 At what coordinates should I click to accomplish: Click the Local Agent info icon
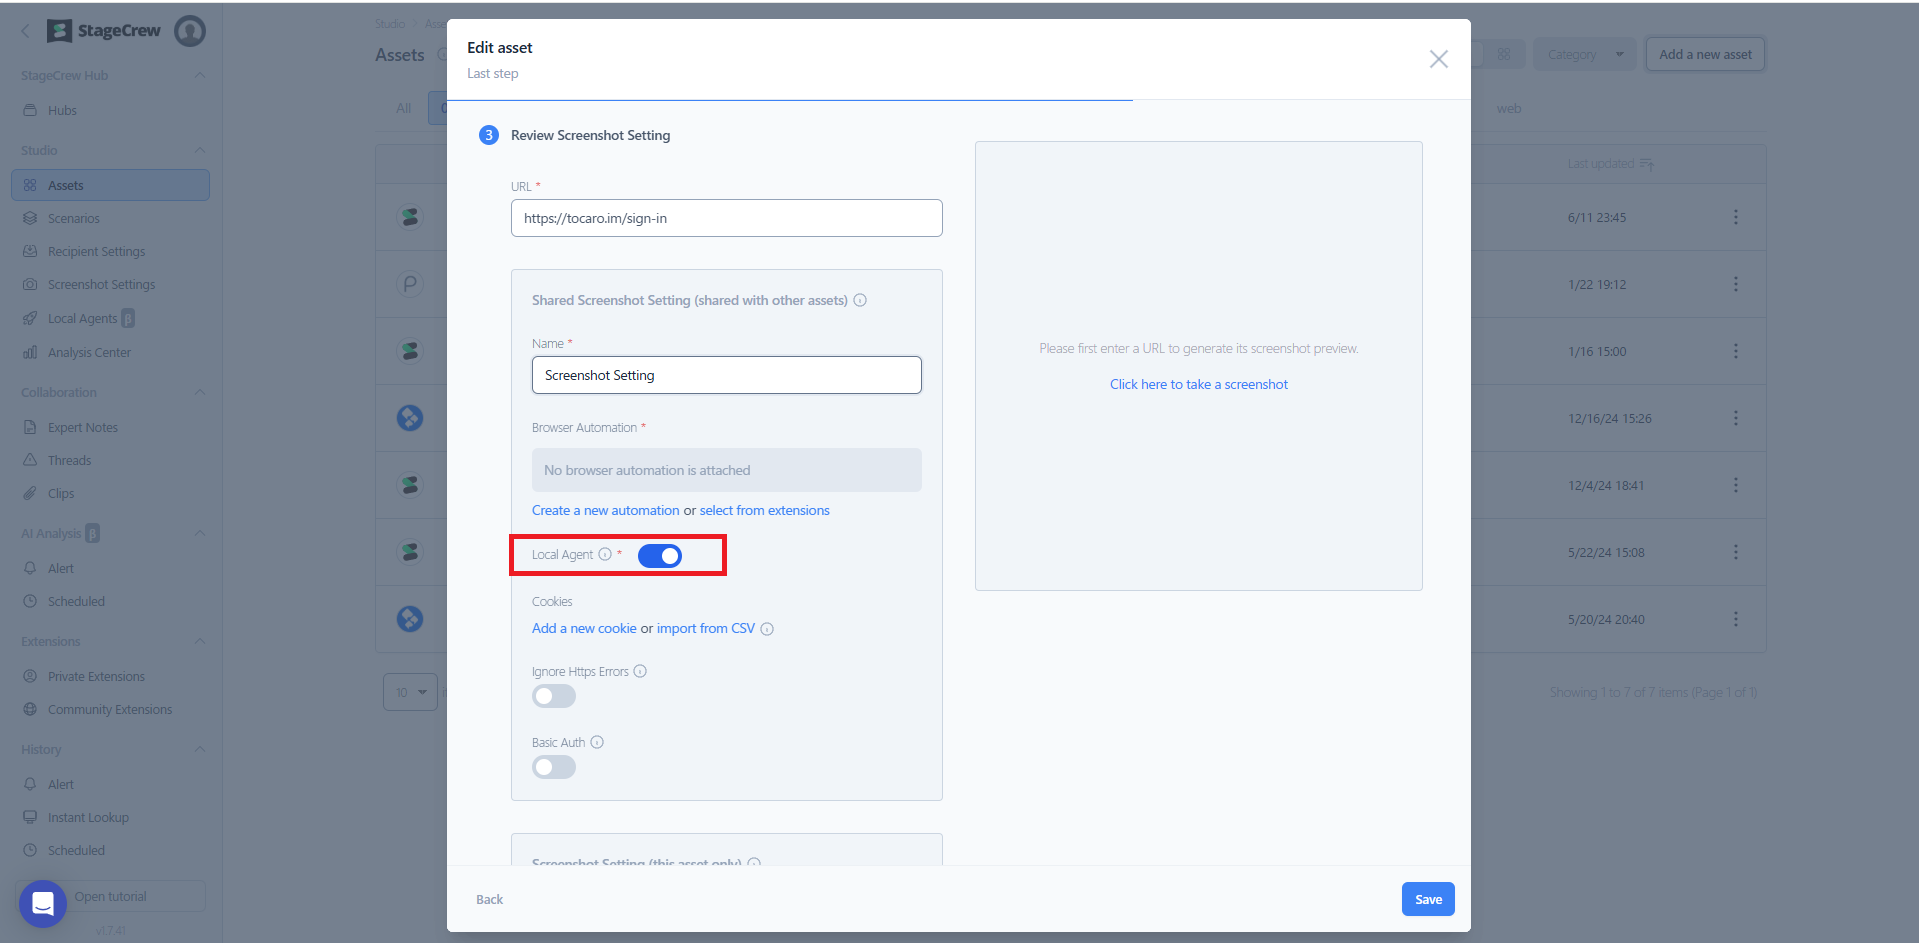pos(605,555)
